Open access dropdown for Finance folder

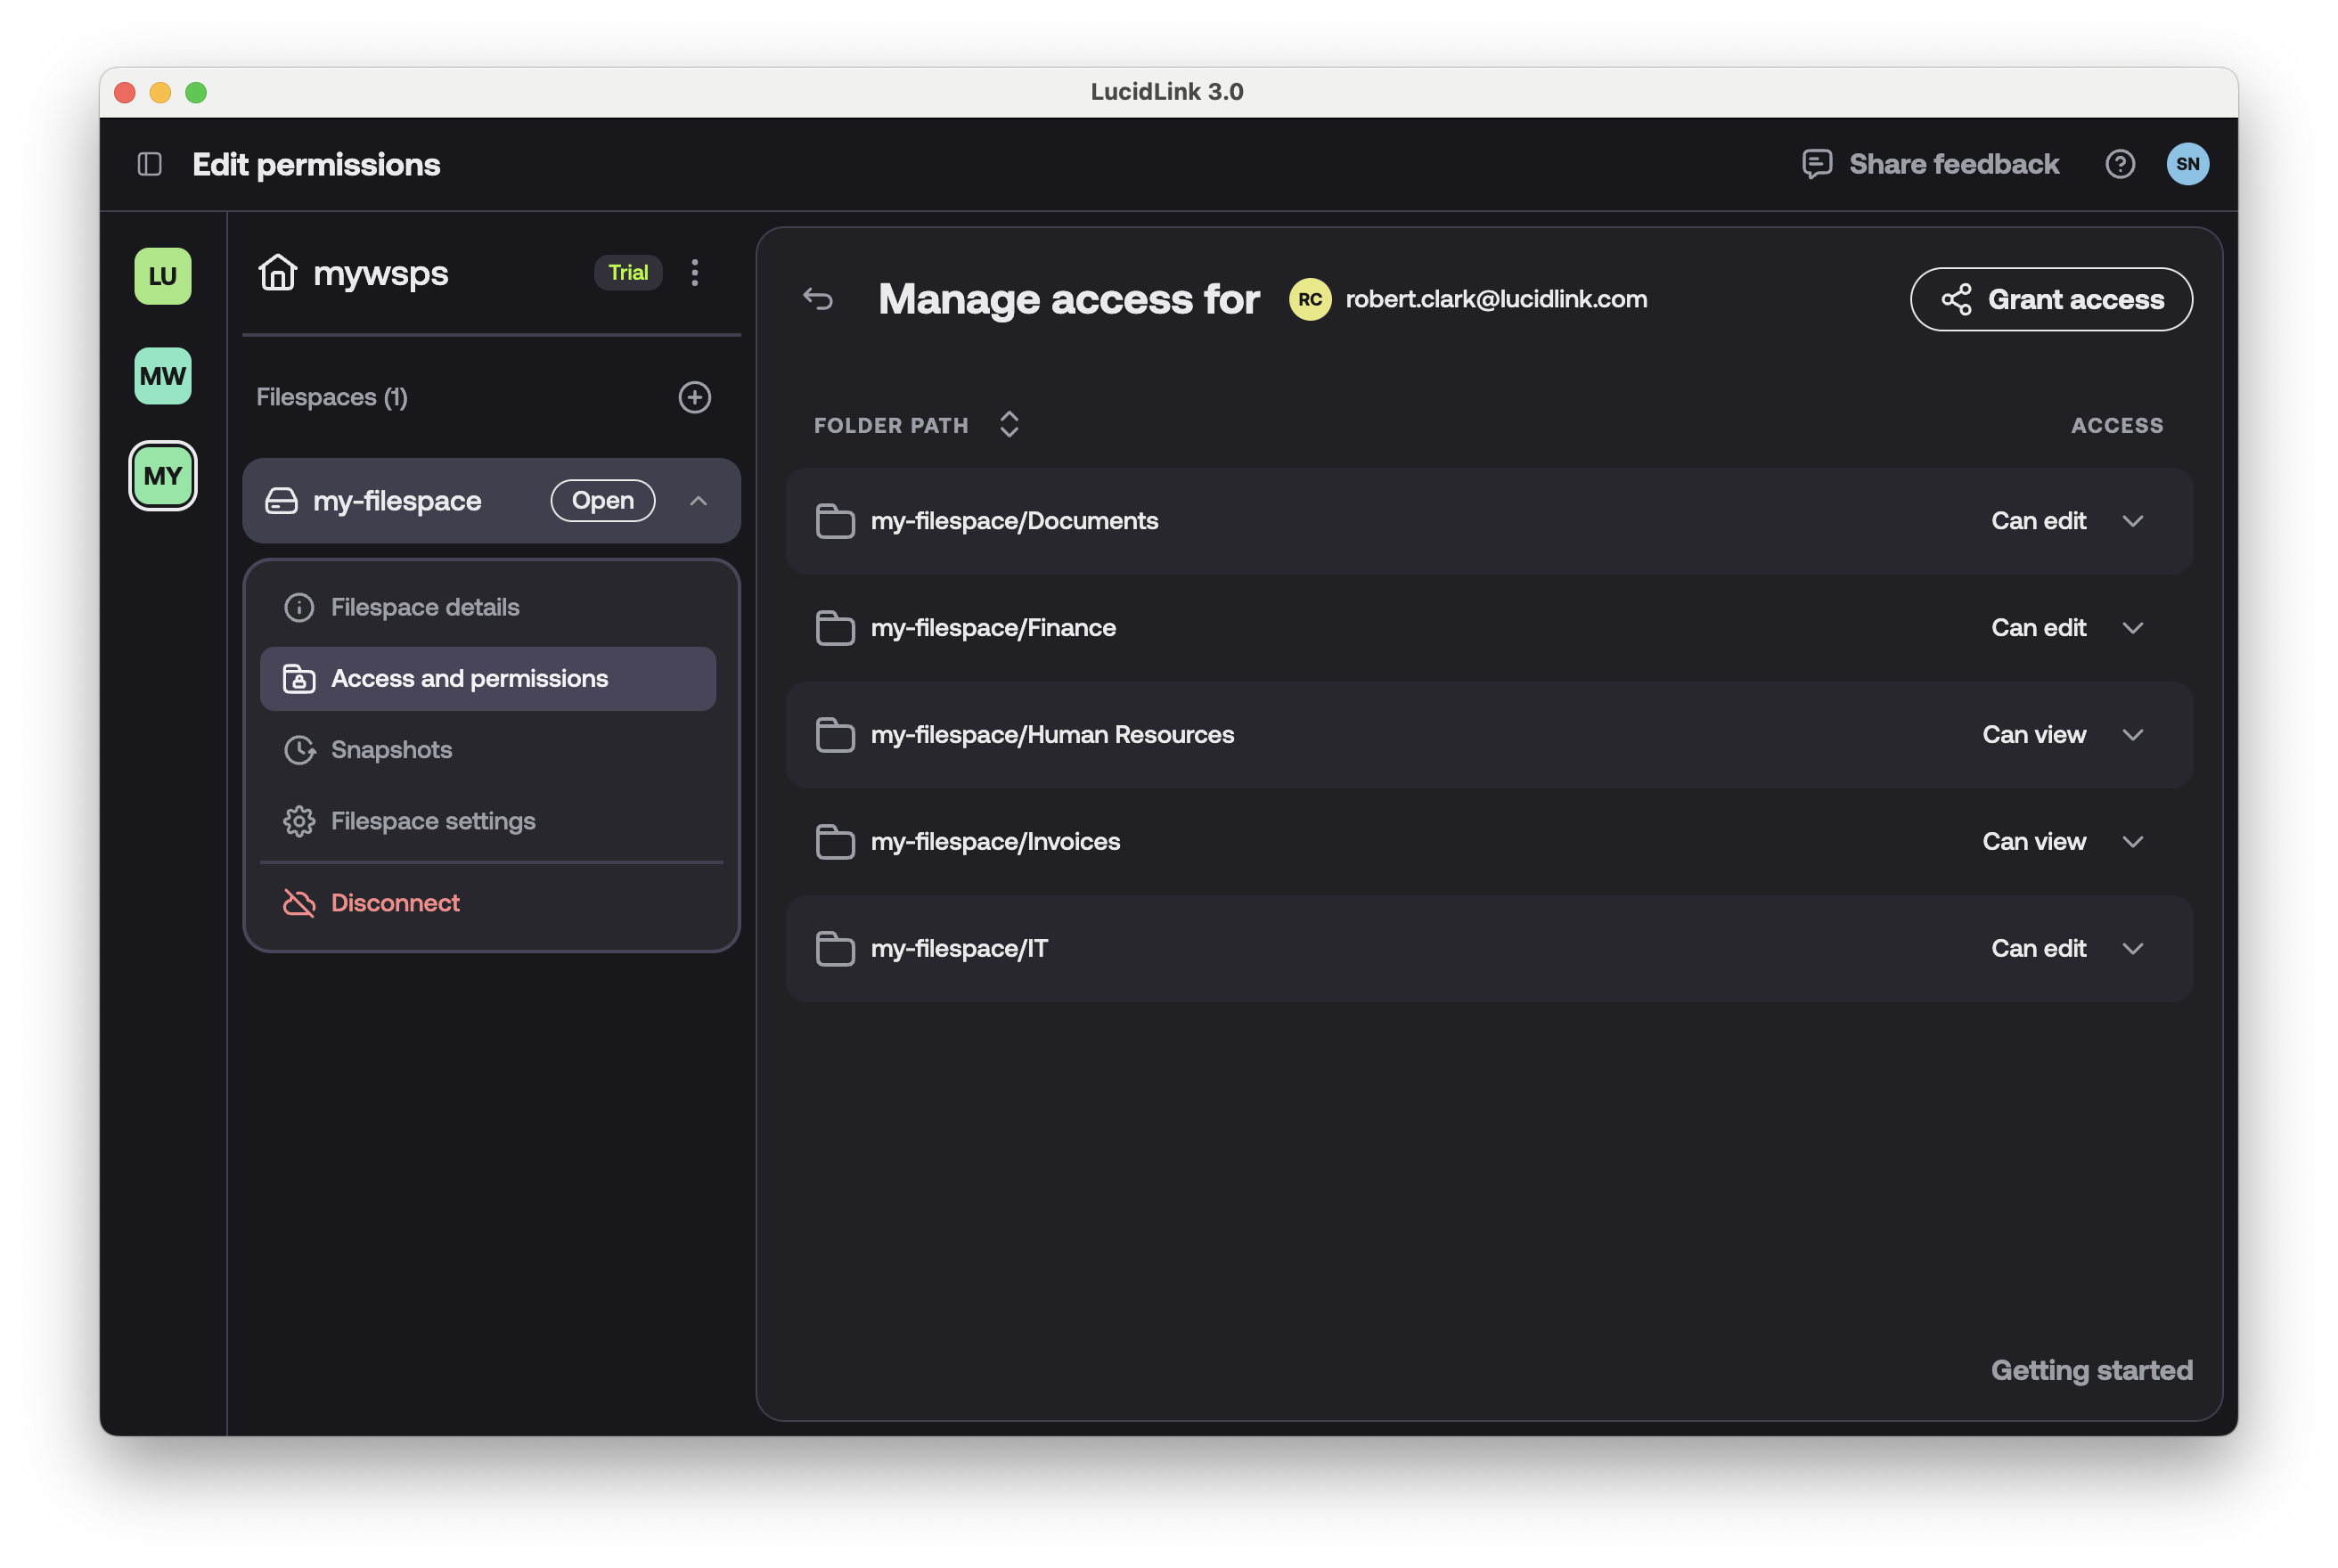[2133, 628]
